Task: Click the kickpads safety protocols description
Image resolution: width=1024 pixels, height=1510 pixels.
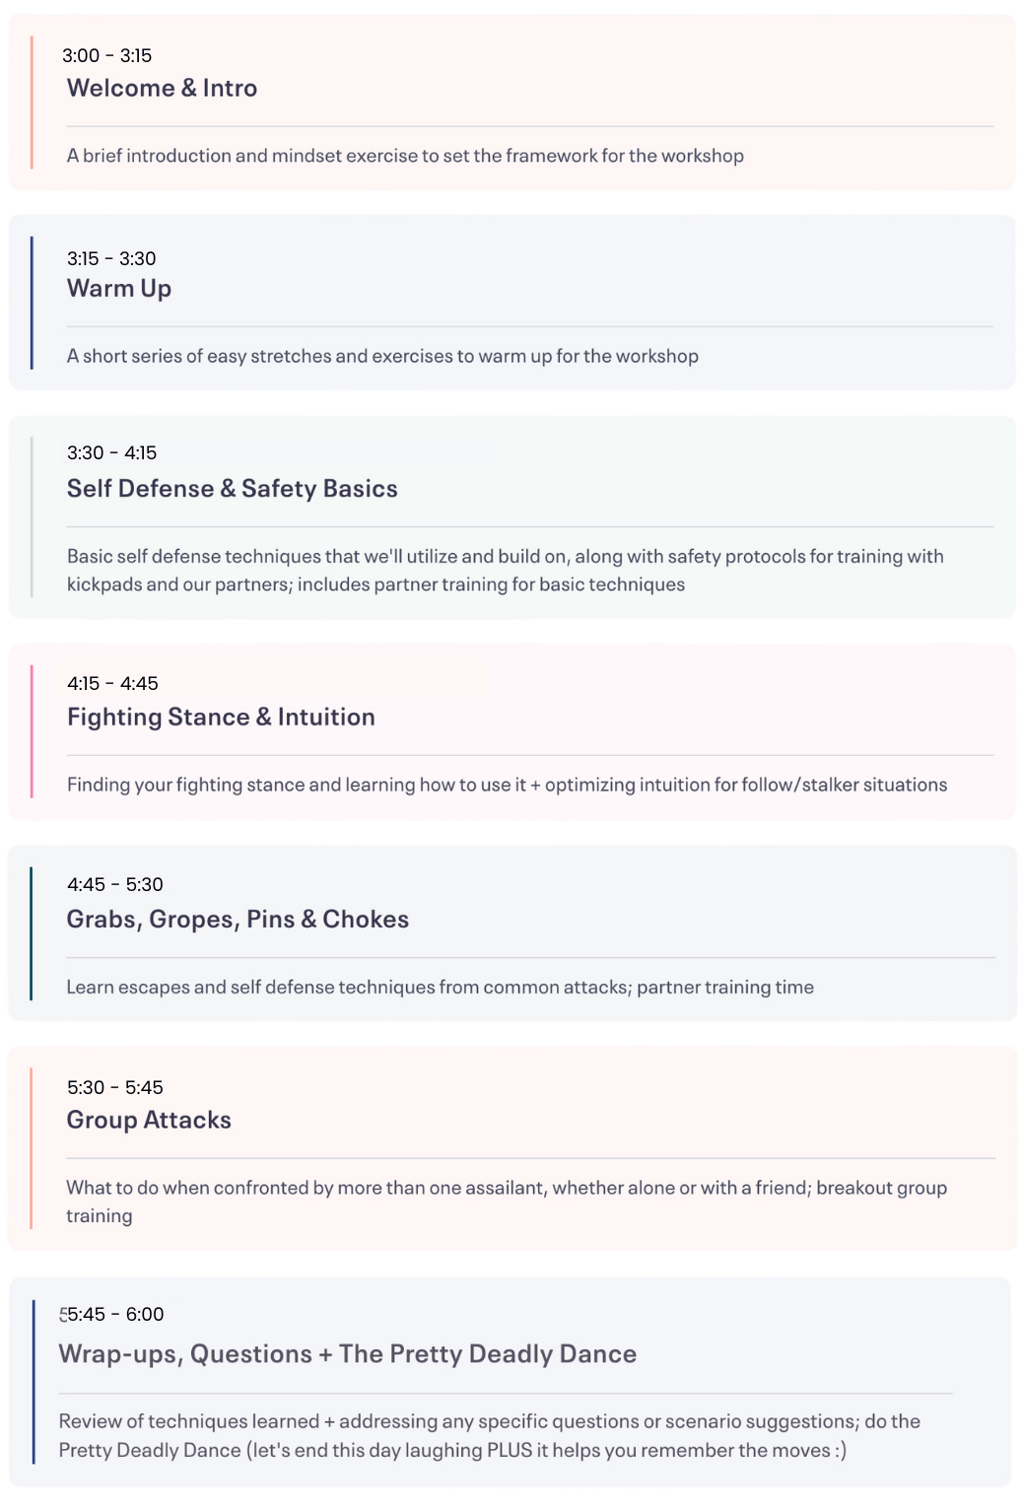Action: [505, 570]
